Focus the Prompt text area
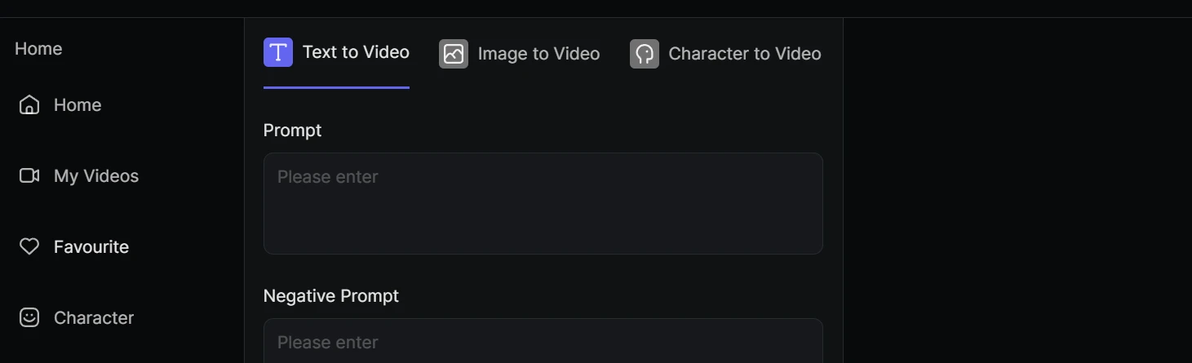1192x363 pixels. (543, 204)
